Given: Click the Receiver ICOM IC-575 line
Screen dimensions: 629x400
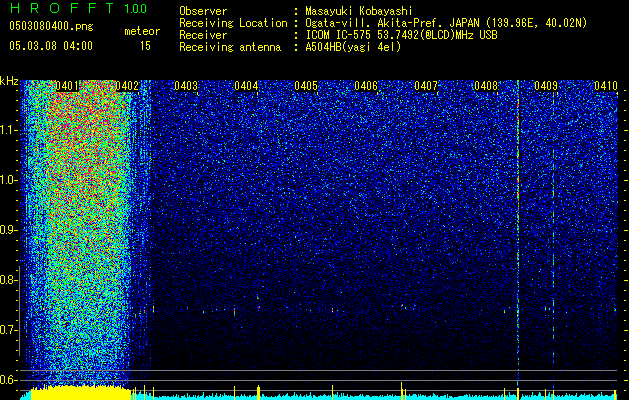Looking at the screenshot, I should click(x=401, y=35).
